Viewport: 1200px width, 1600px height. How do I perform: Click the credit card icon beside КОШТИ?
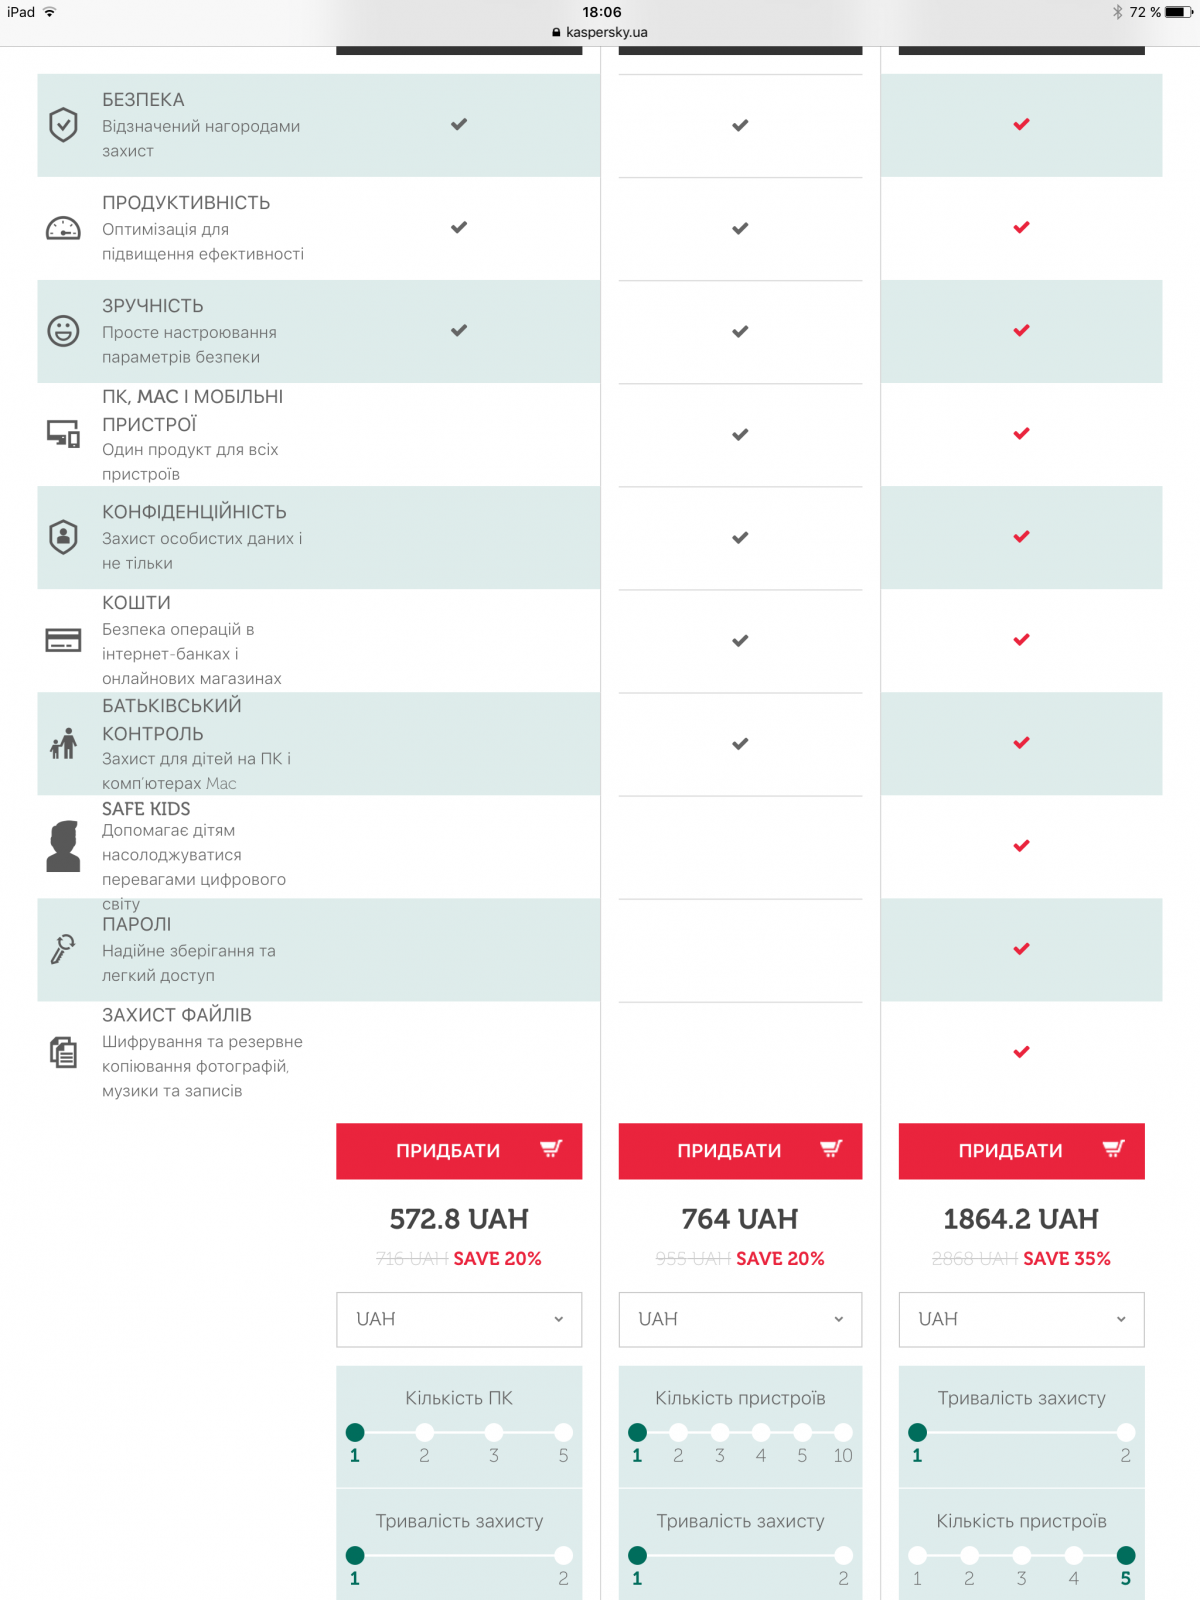(63, 640)
